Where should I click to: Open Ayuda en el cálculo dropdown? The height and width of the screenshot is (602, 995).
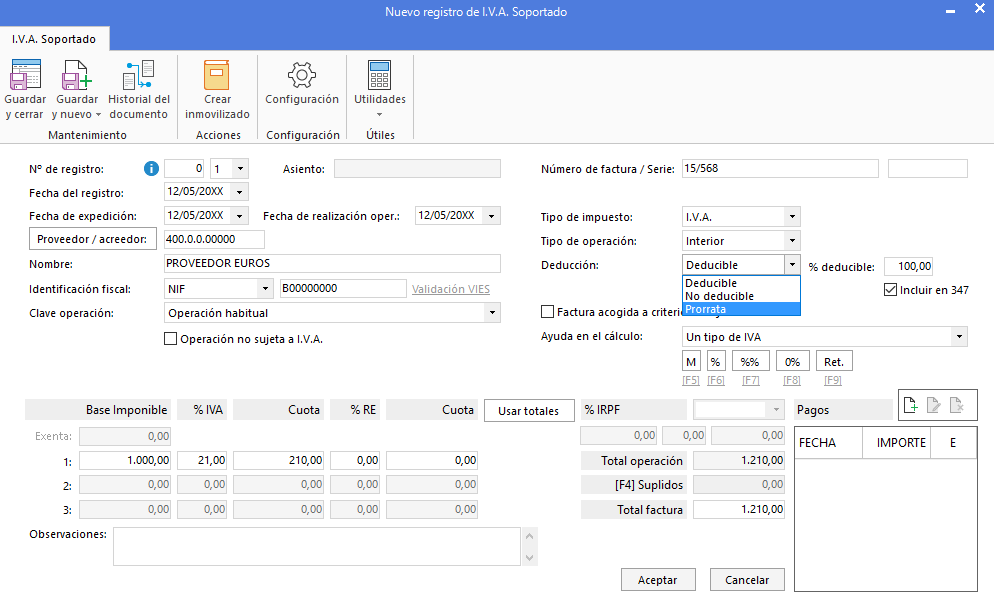[959, 337]
